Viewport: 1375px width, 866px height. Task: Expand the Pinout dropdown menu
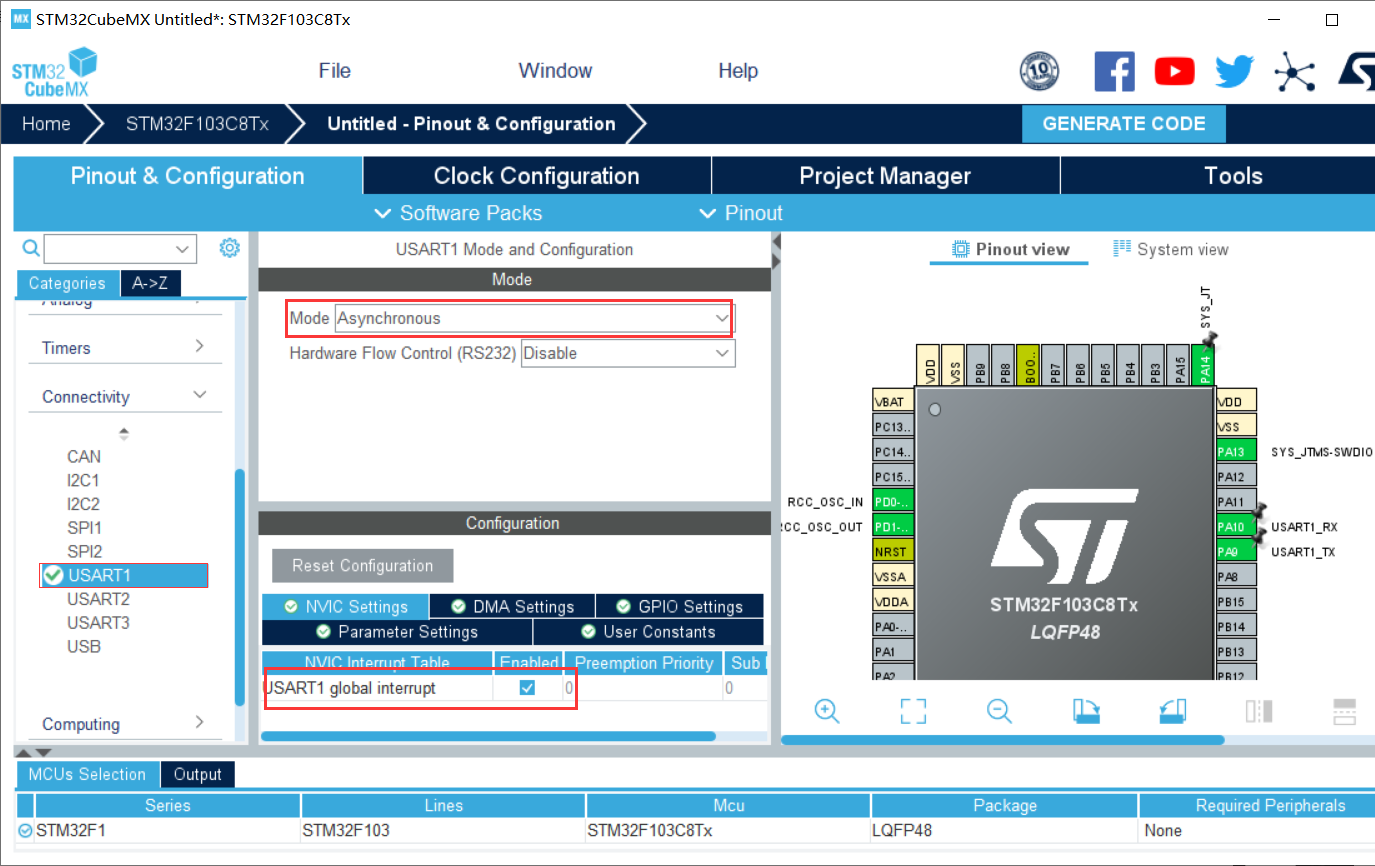pos(741,213)
